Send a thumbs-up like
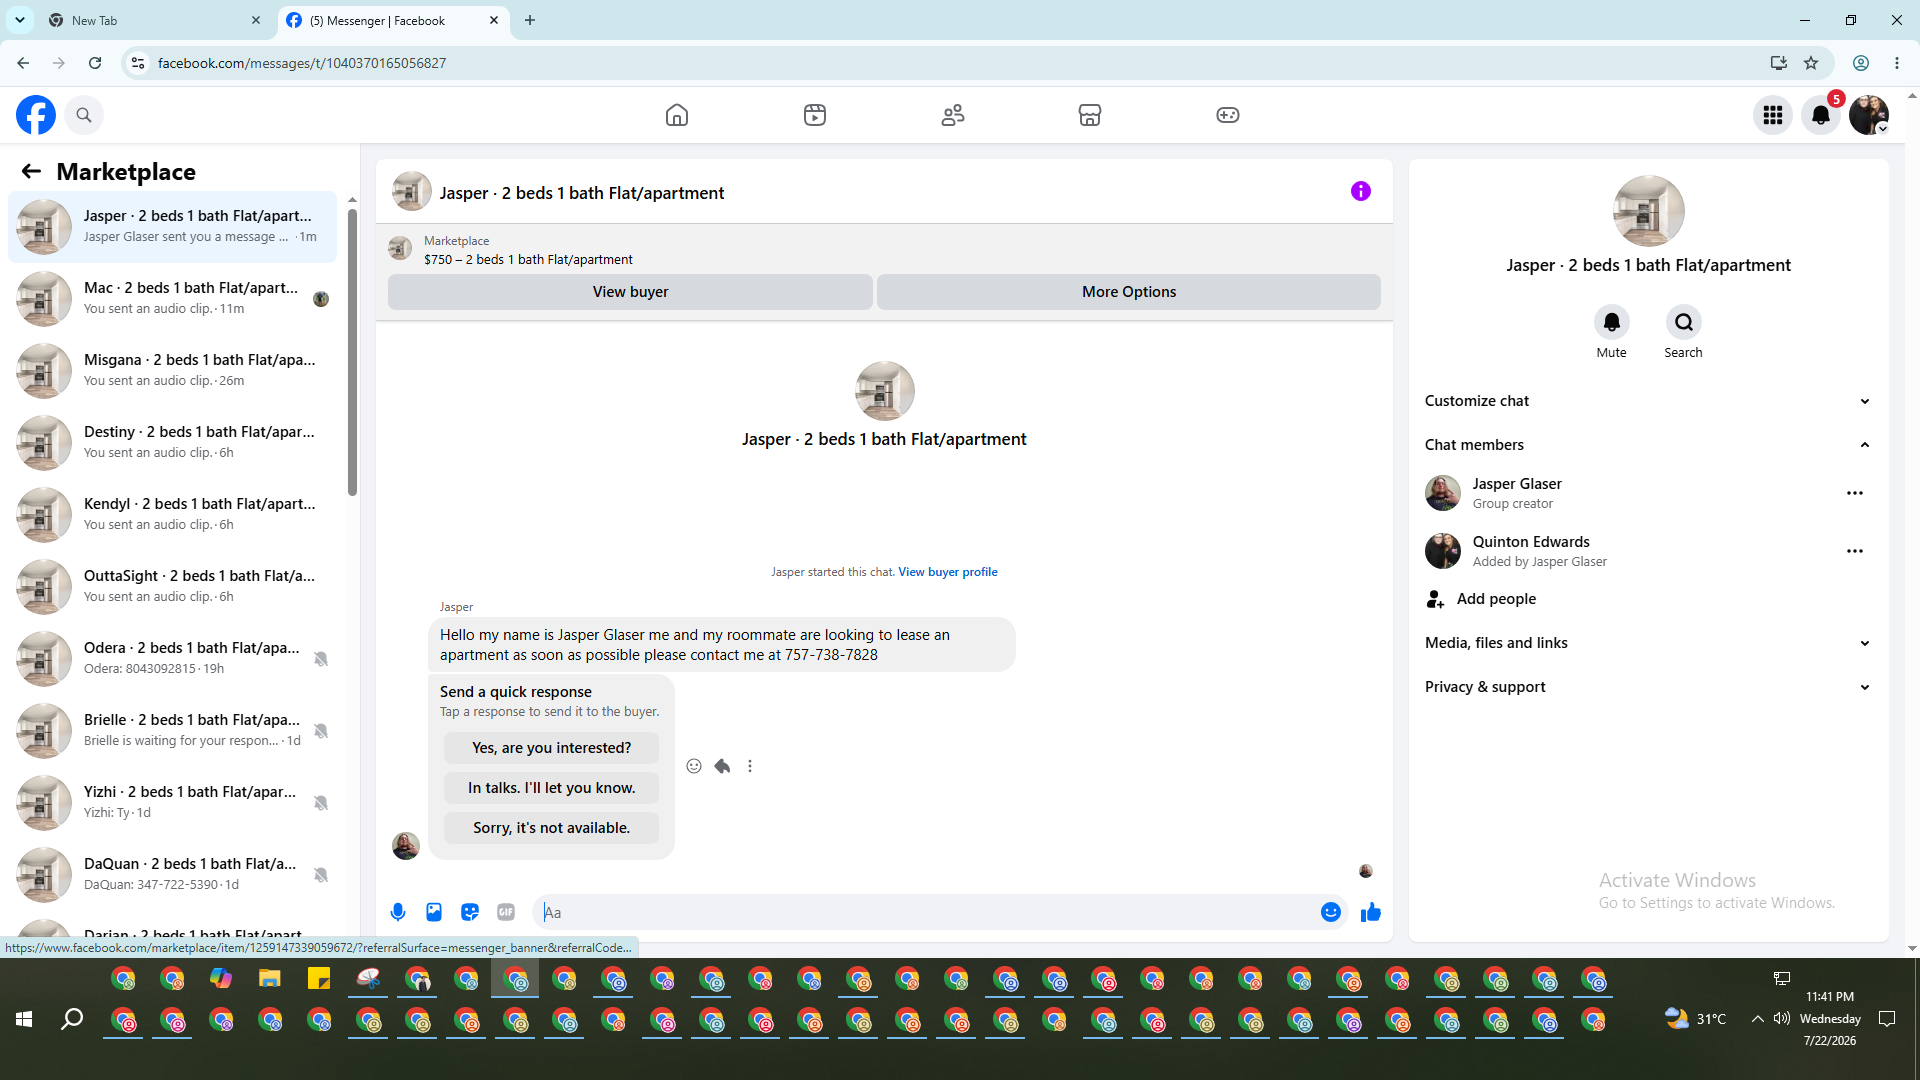This screenshot has height=1080, width=1920. [x=1371, y=912]
